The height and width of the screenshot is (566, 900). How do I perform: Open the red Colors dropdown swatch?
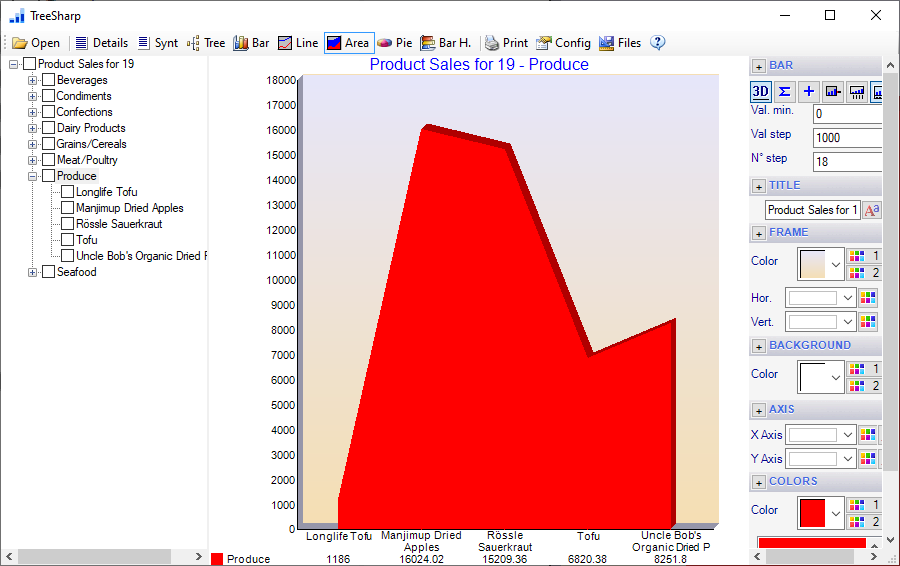click(x=821, y=513)
